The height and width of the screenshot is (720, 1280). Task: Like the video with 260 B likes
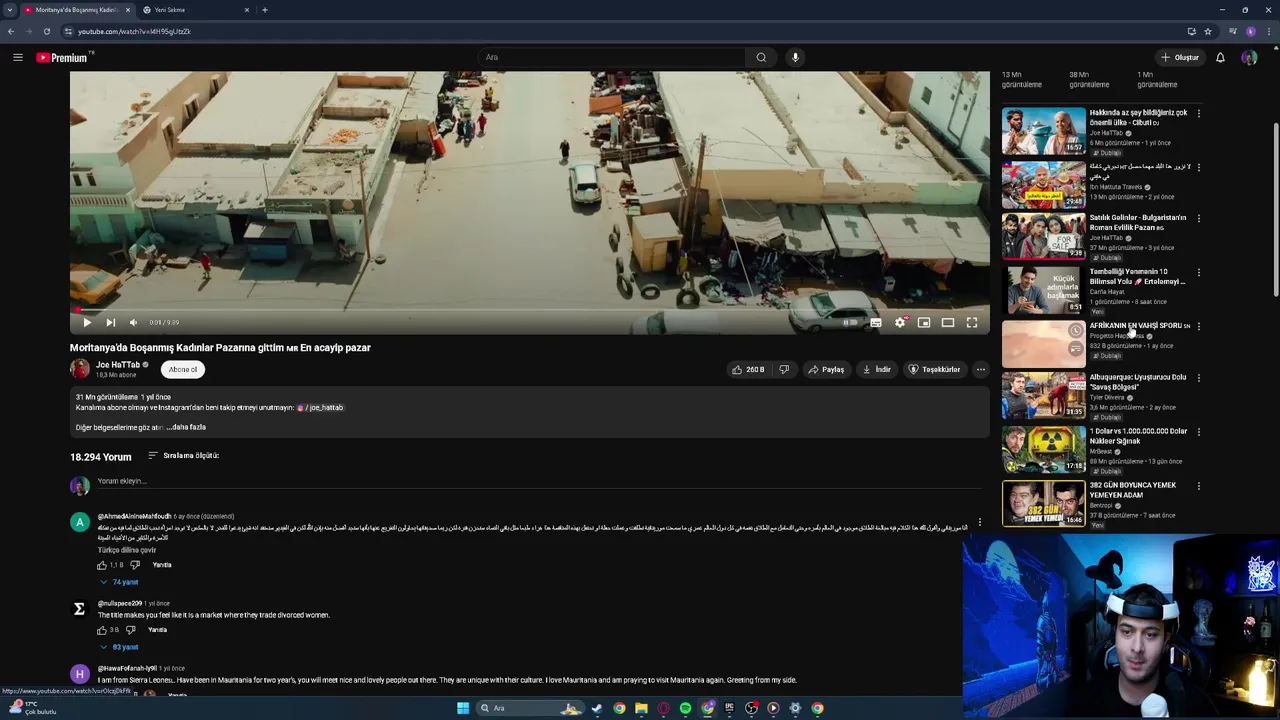coord(748,369)
